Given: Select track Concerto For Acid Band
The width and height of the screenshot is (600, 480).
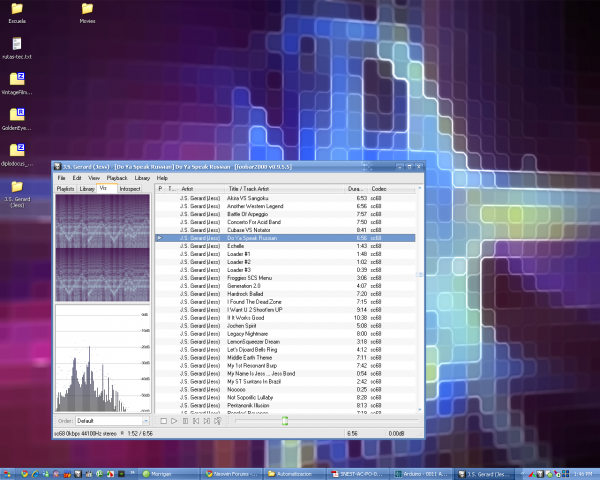Looking at the screenshot, I should [x=285, y=222].
